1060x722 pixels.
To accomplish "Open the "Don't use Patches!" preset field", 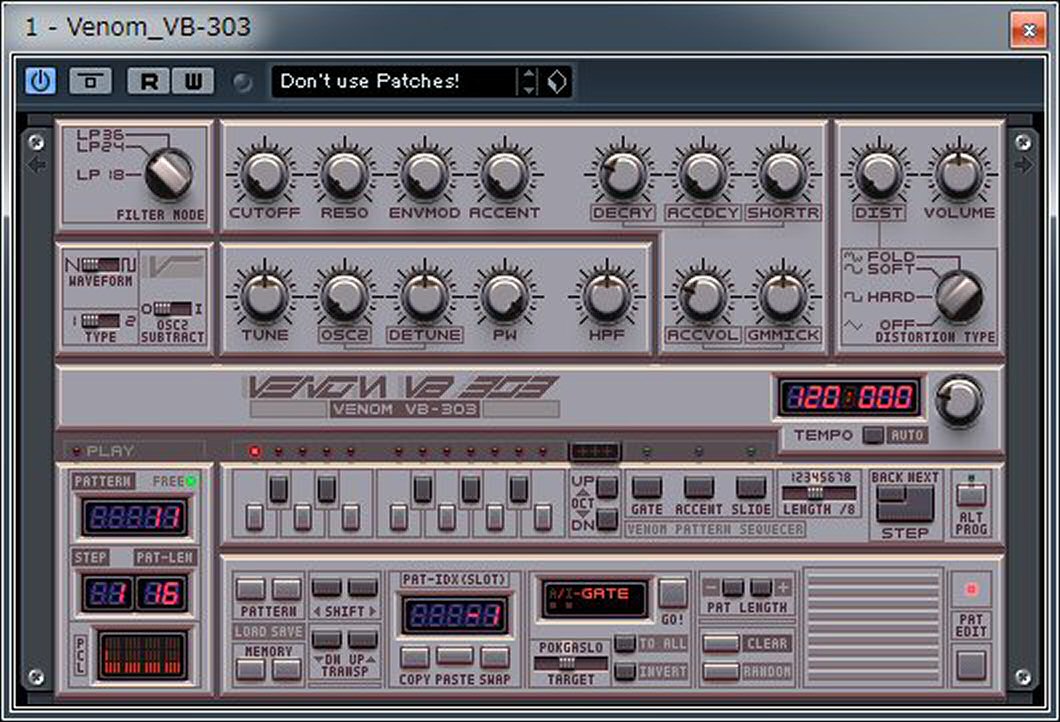I will pos(394,82).
